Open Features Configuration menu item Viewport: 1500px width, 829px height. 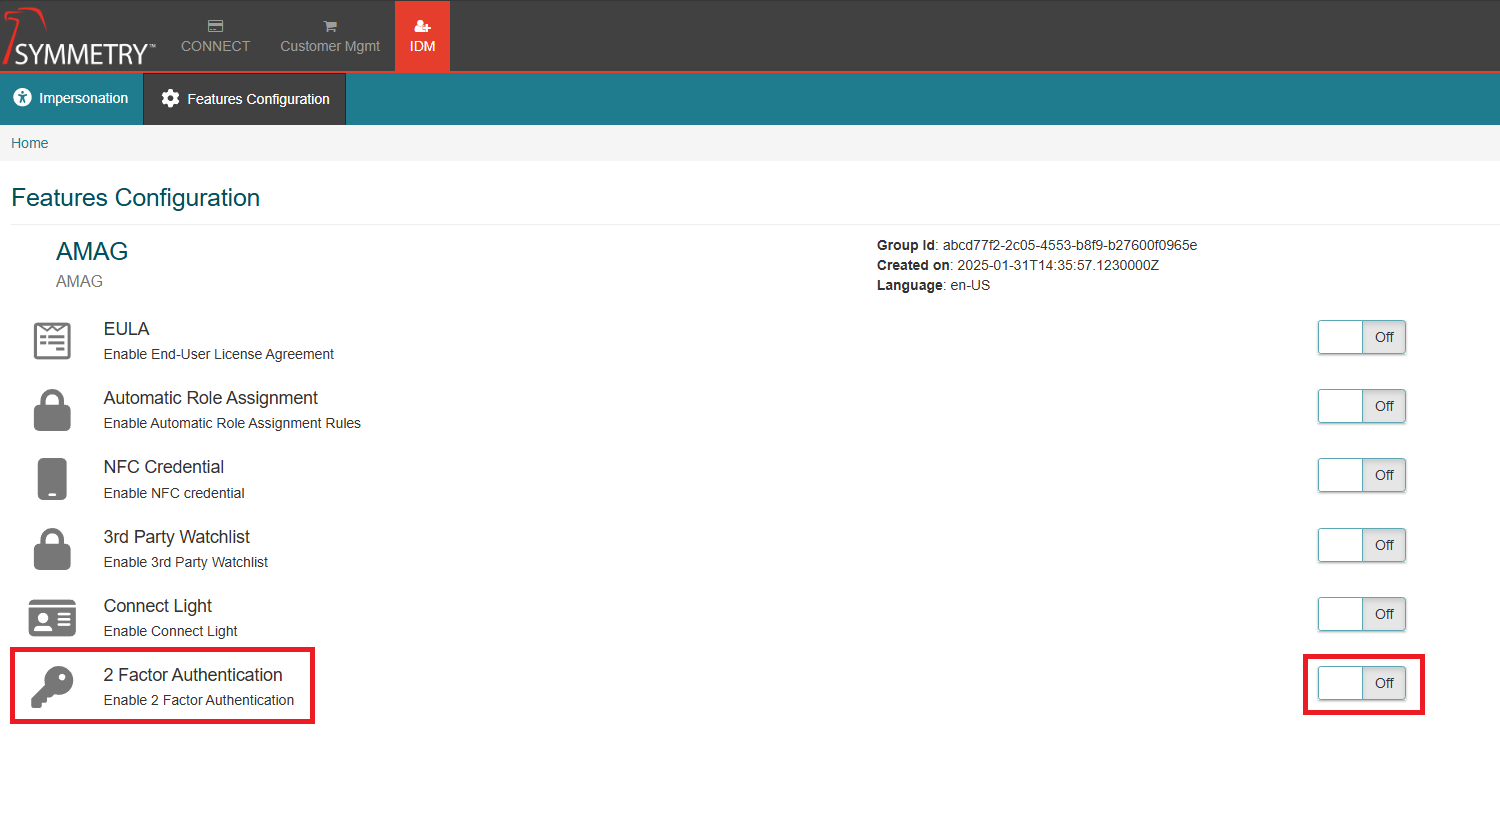[245, 98]
